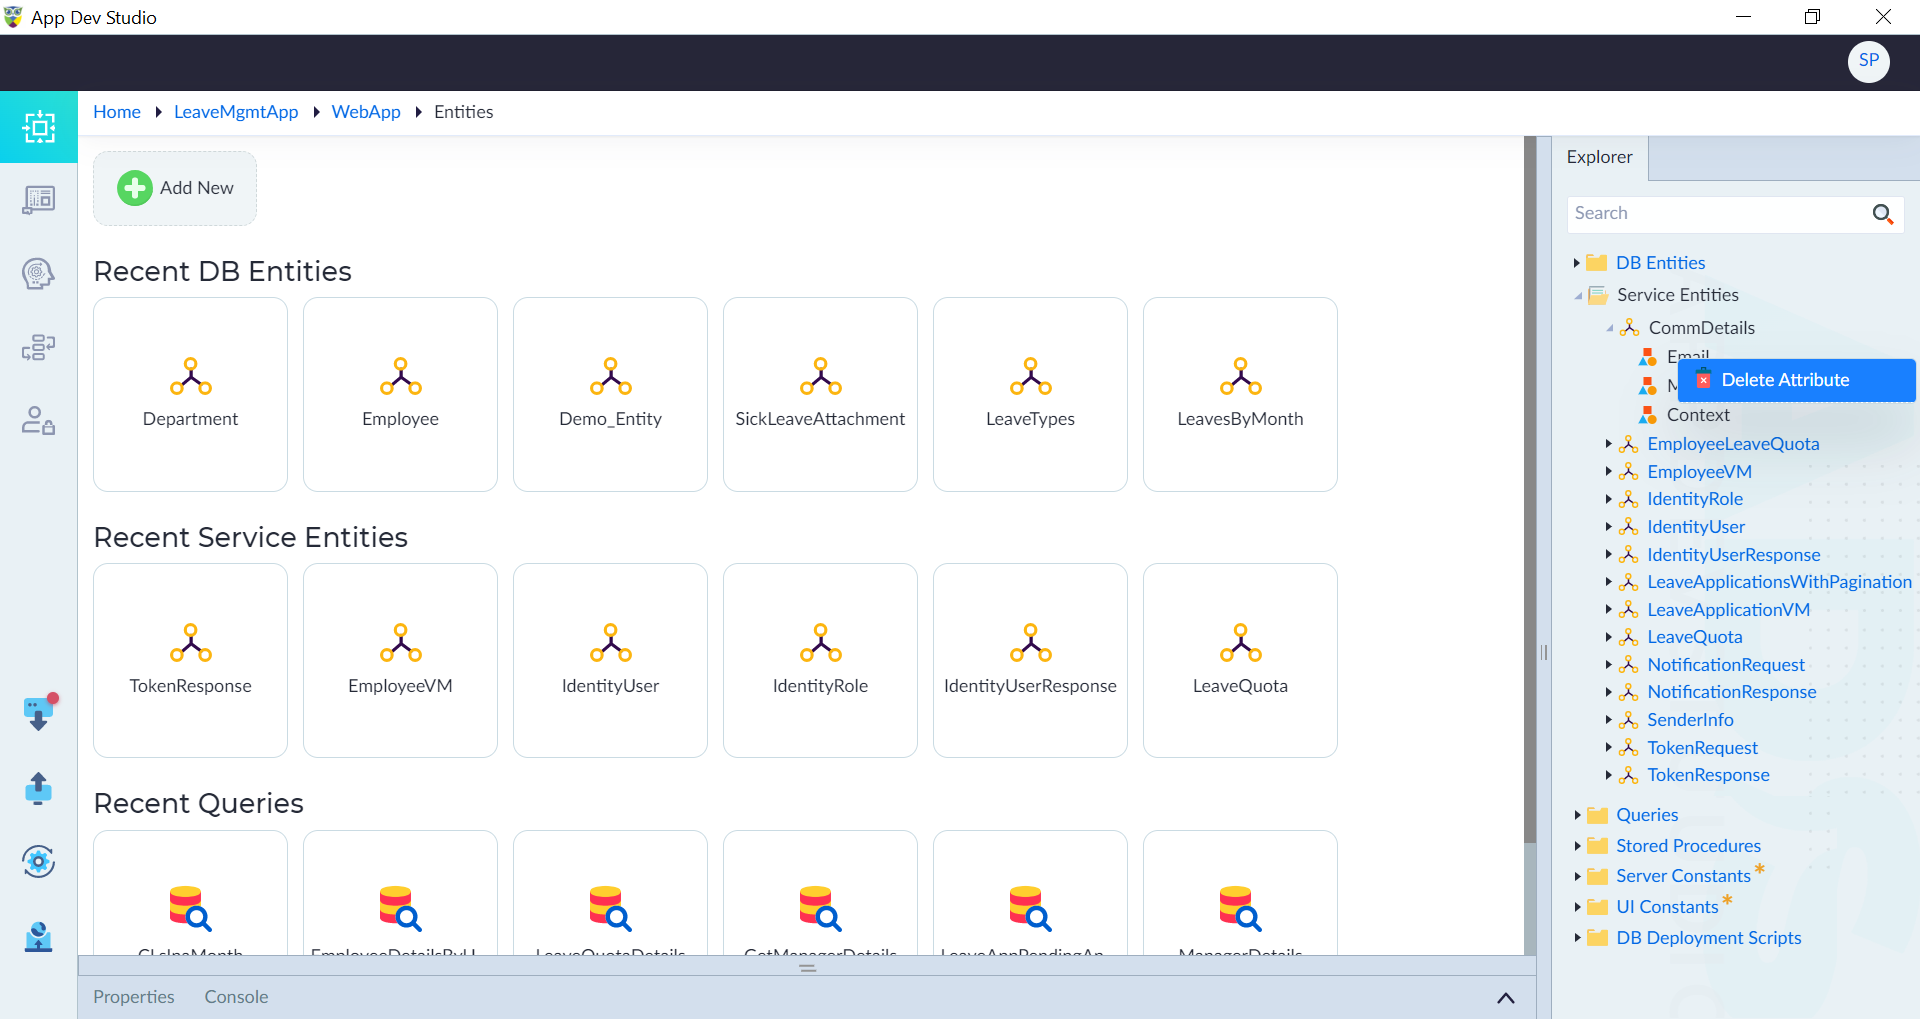
Task: Click the upload arrow sidebar icon
Action: point(38,788)
